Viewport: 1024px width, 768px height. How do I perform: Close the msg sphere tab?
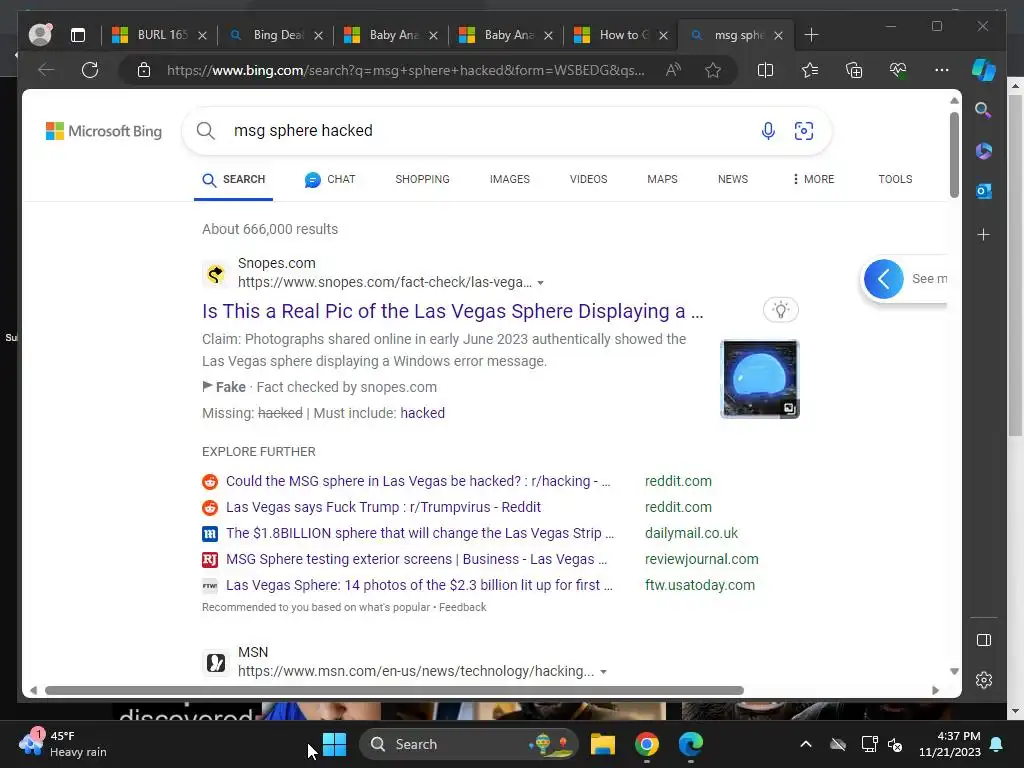(778, 35)
